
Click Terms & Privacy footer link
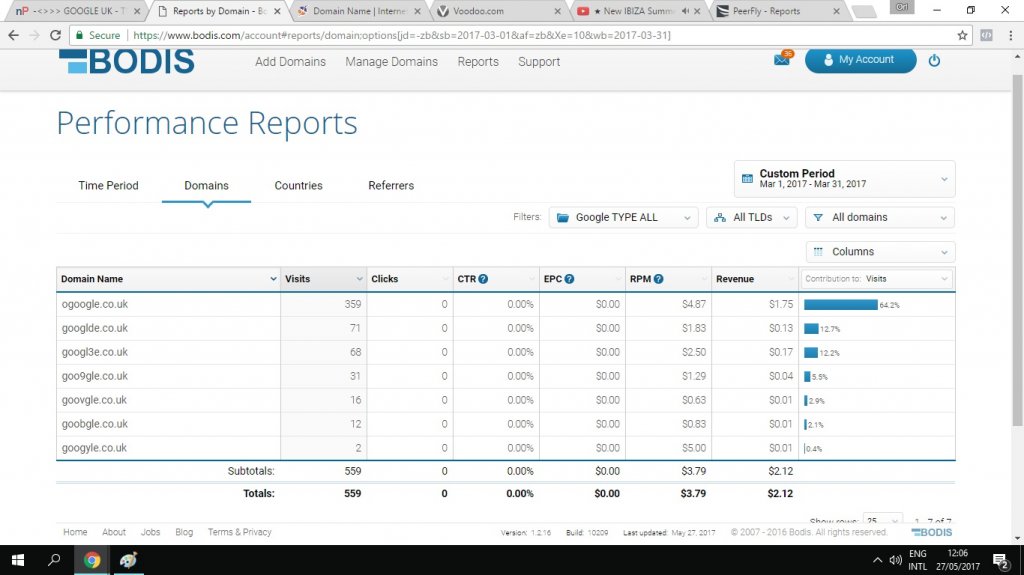[240, 532]
